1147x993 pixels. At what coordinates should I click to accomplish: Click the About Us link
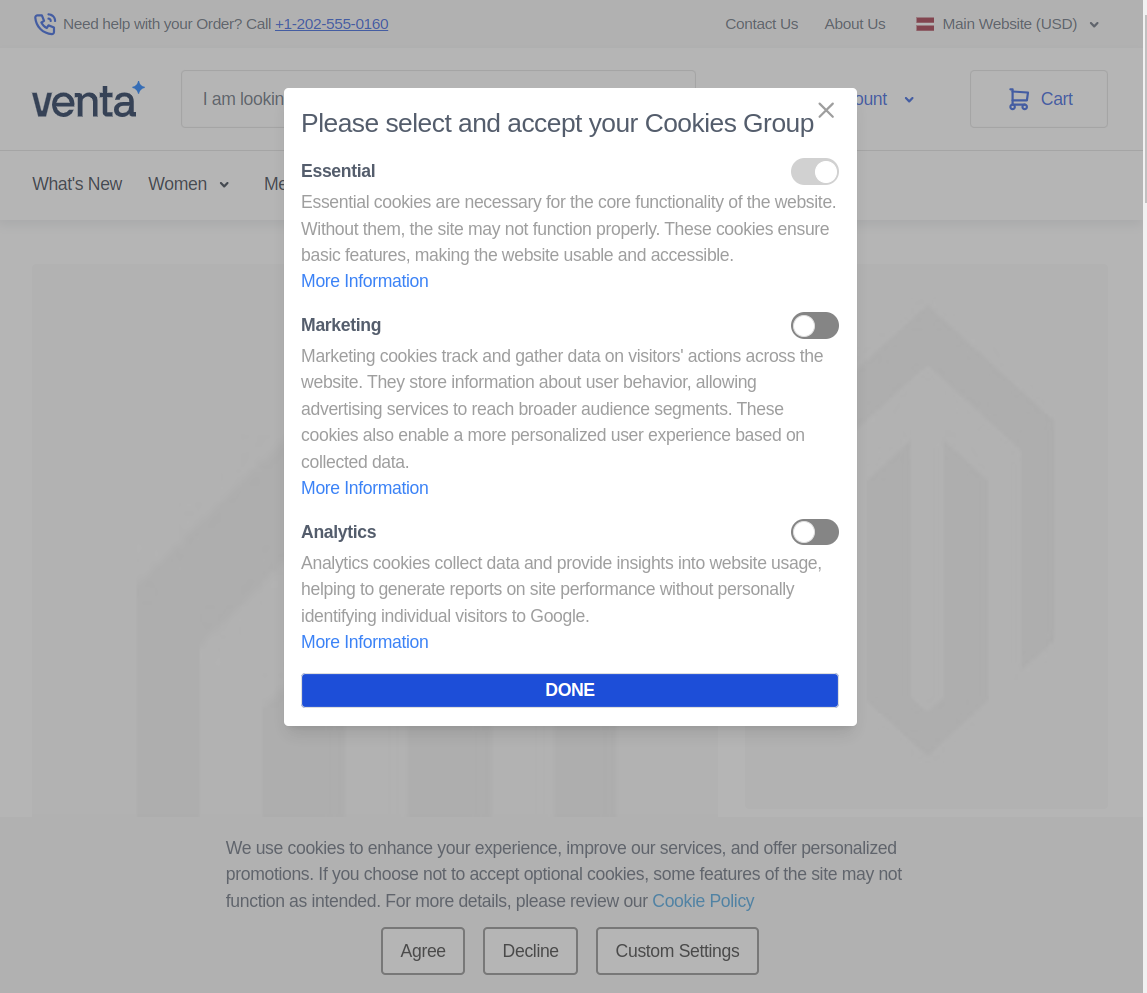(855, 23)
